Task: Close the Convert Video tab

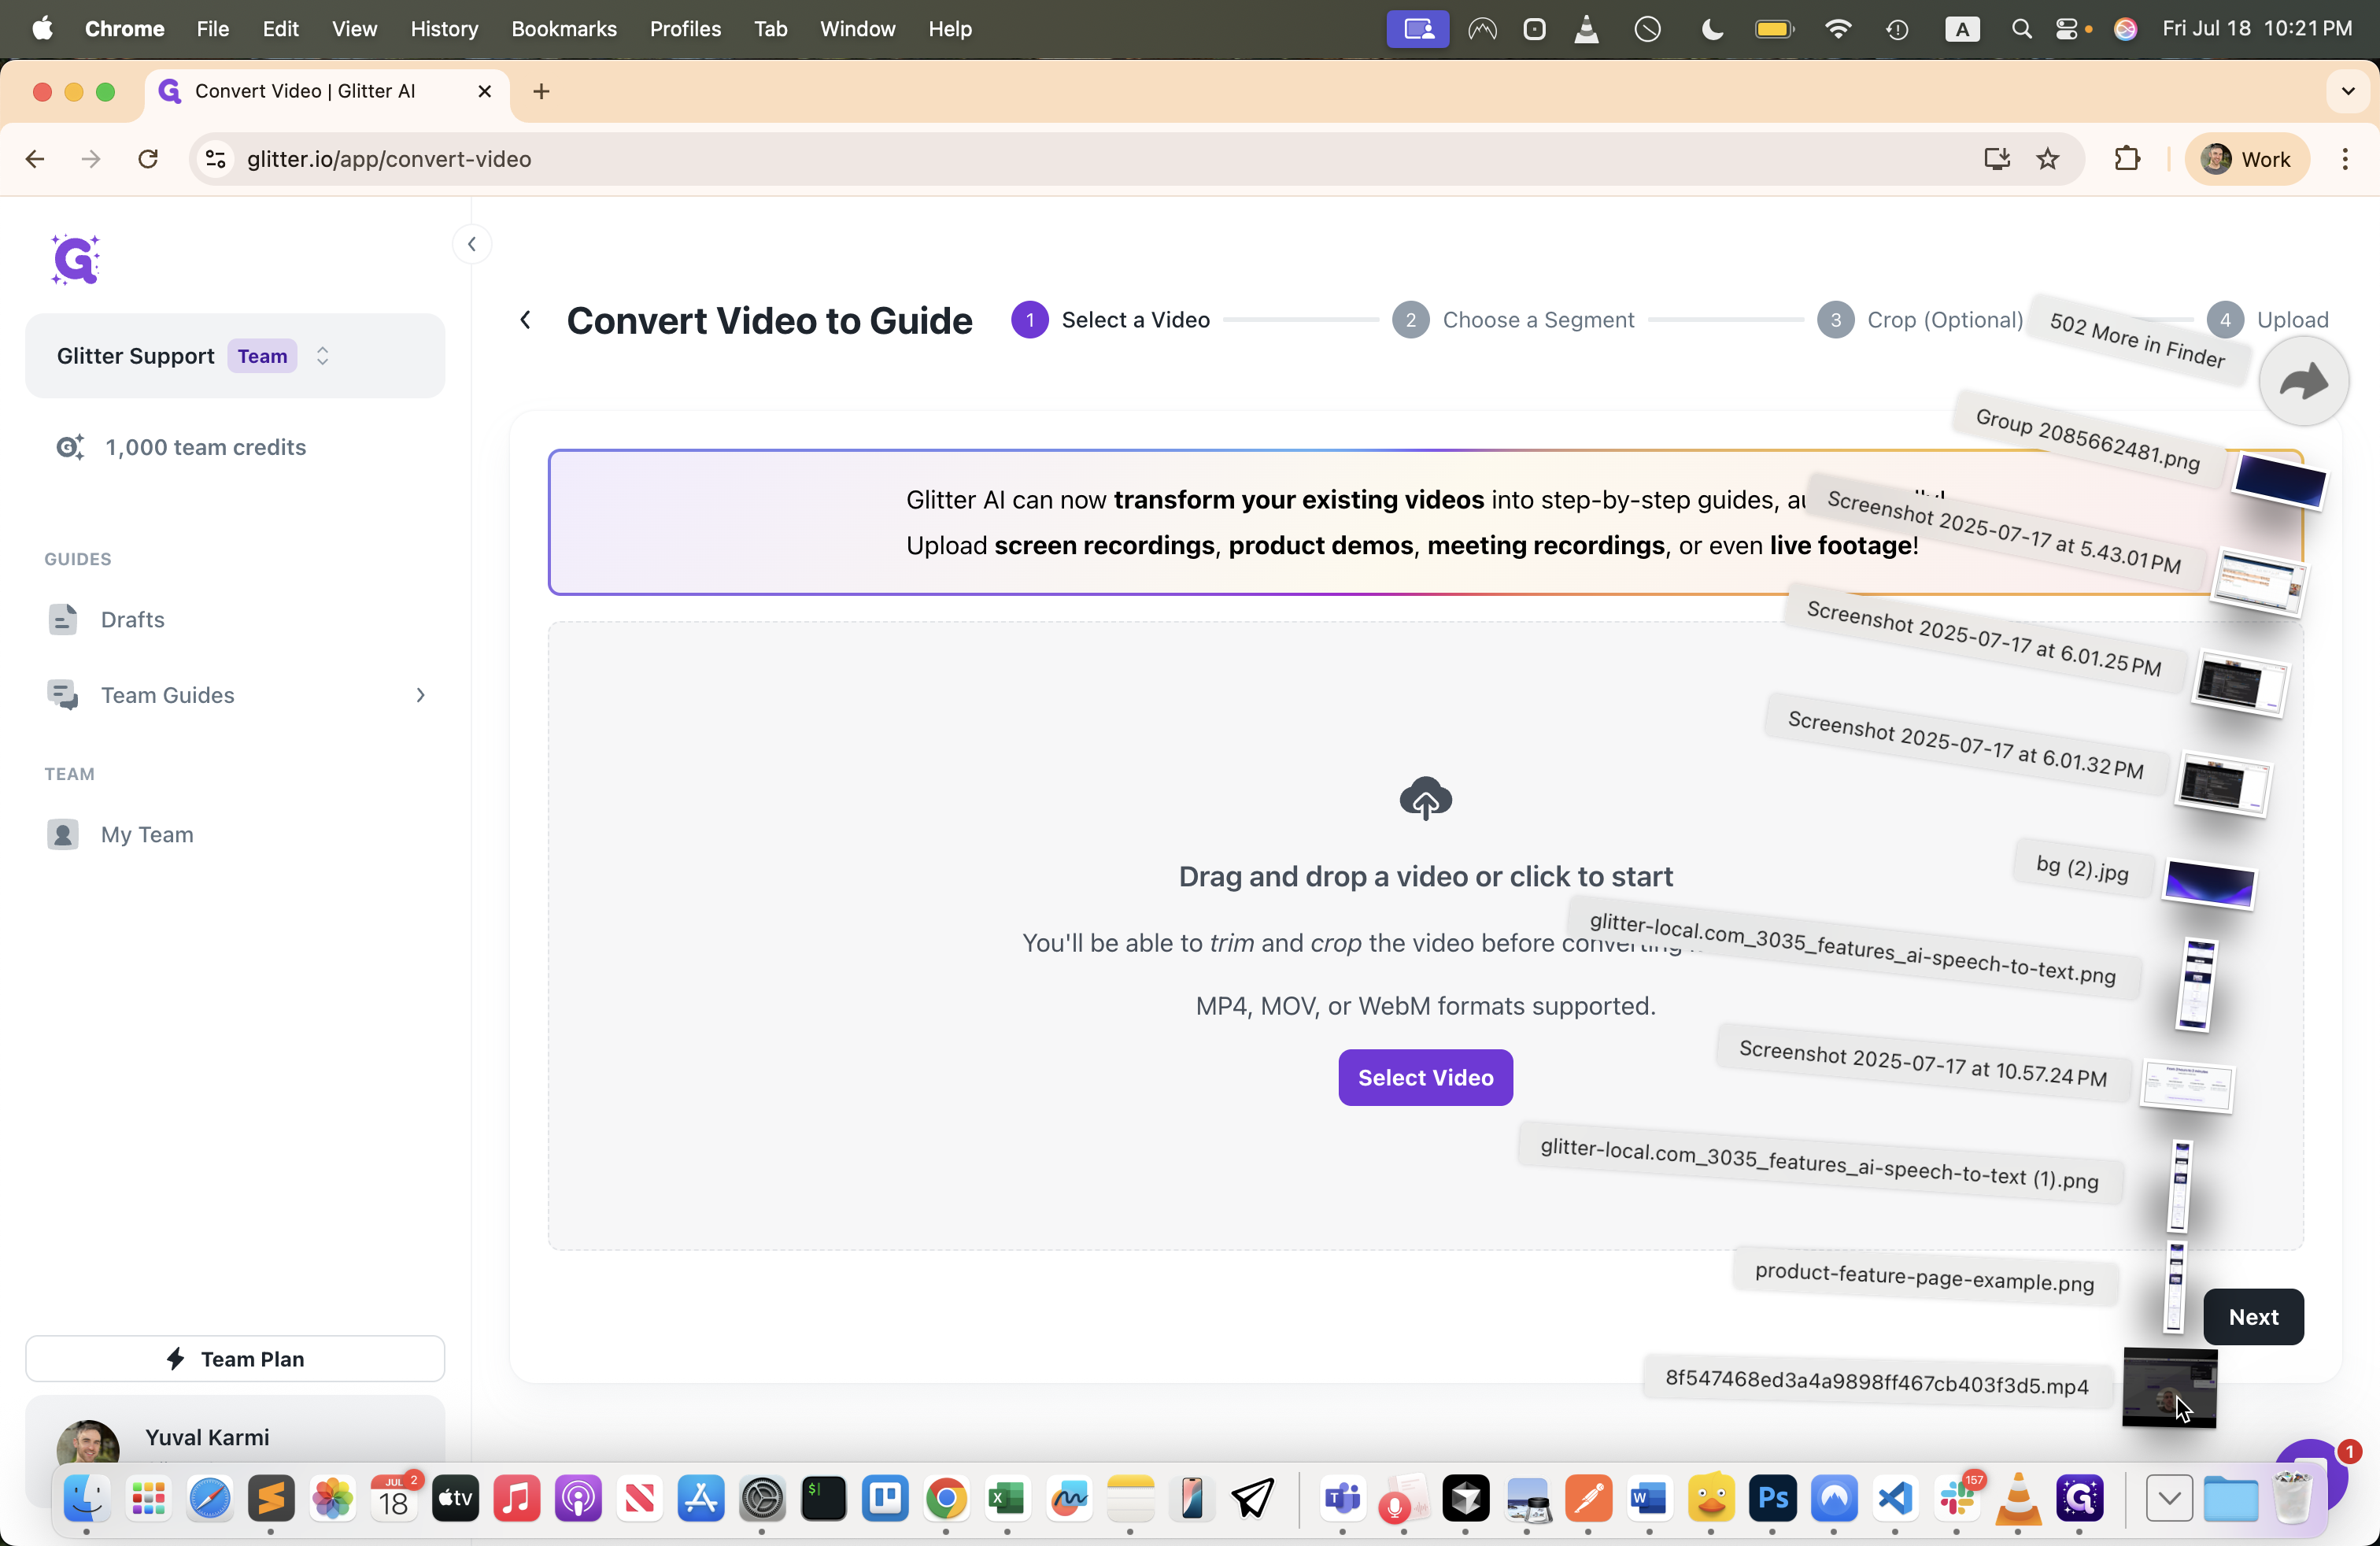Action: [x=485, y=91]
